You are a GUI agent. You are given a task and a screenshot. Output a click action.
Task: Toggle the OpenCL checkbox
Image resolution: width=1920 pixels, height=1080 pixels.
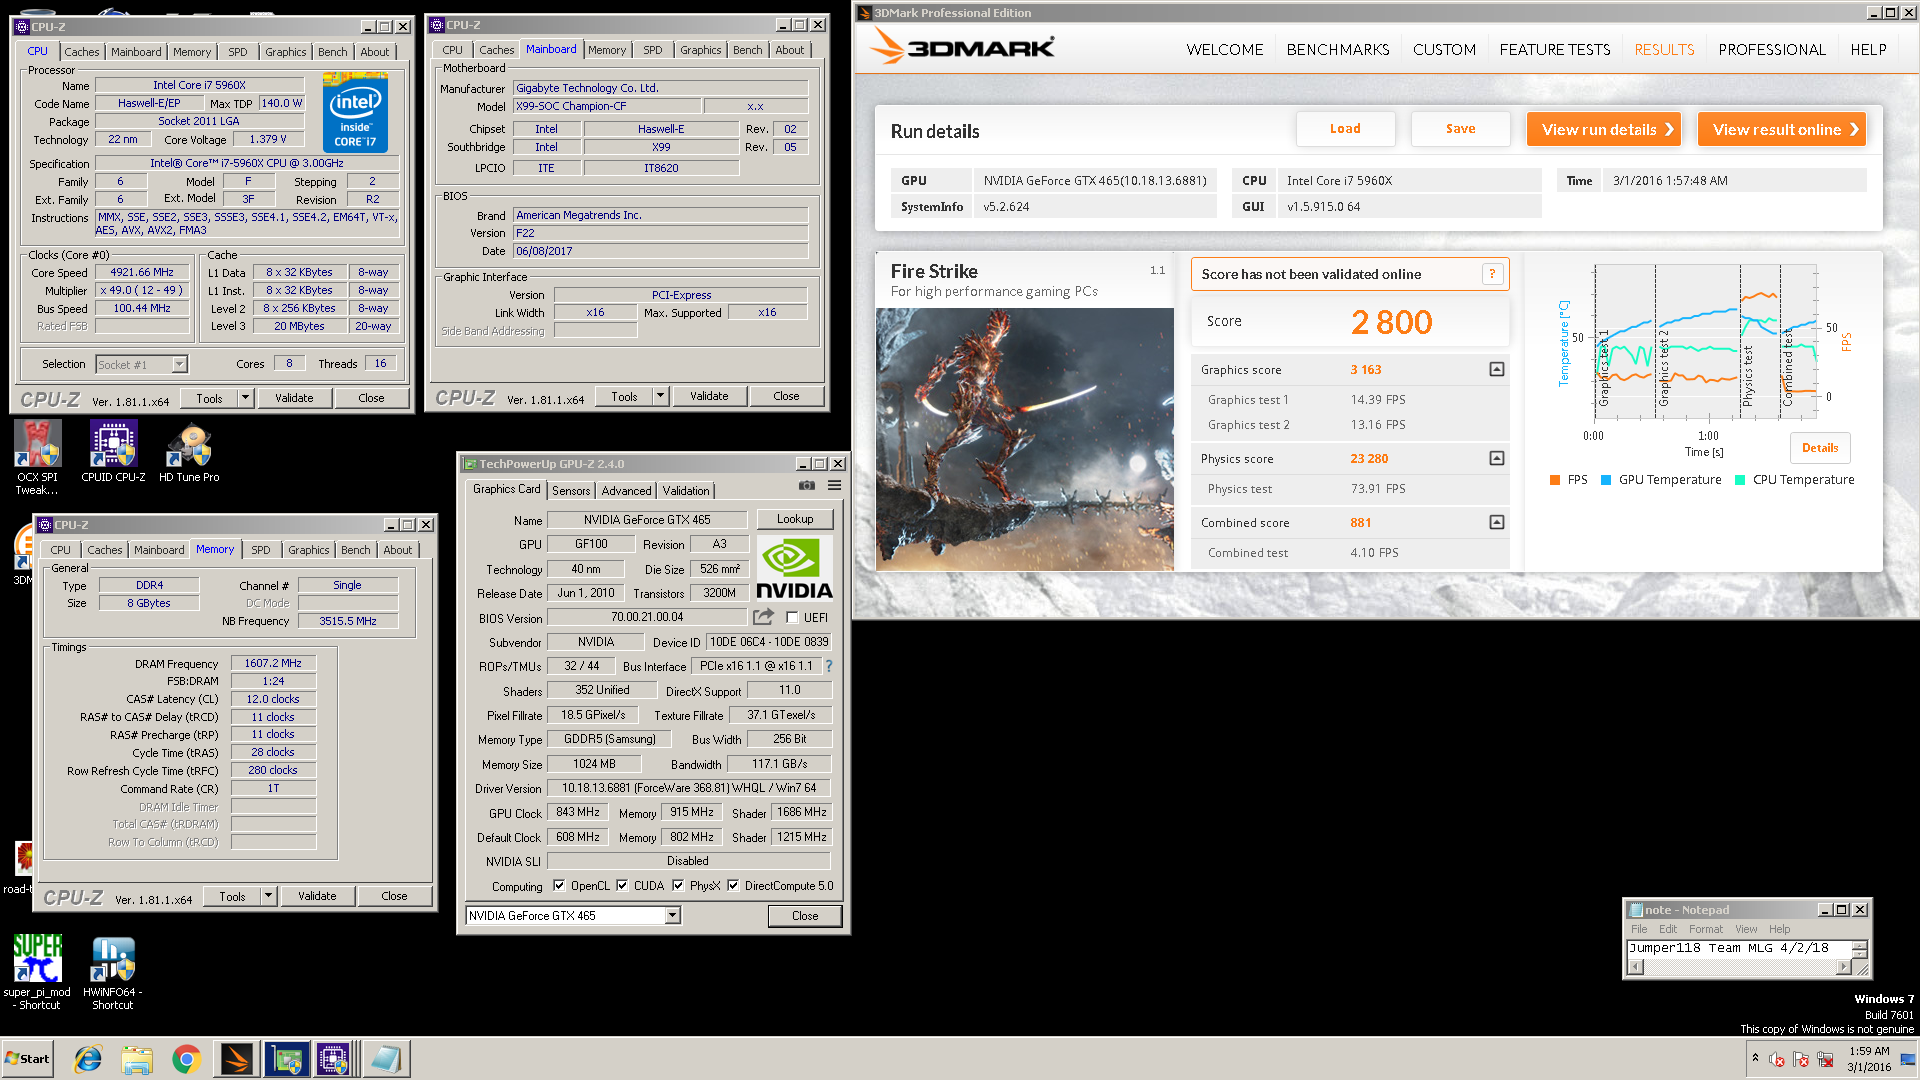[559, 885]
